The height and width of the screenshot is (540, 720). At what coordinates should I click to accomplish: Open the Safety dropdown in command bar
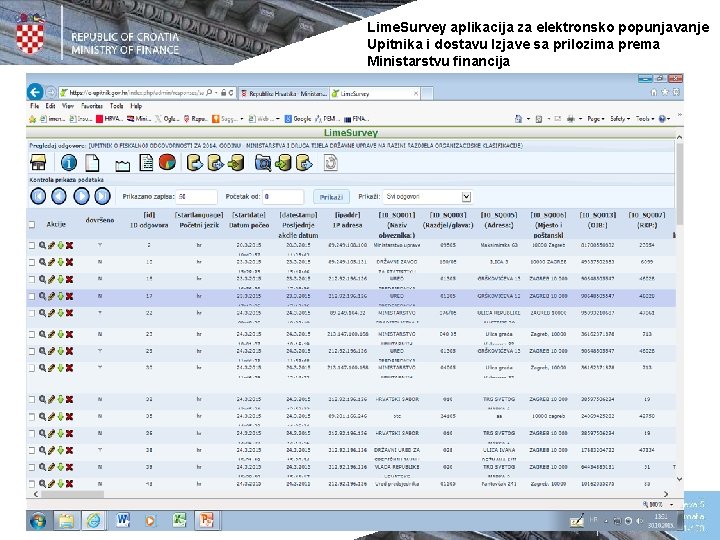pos(620,119)
